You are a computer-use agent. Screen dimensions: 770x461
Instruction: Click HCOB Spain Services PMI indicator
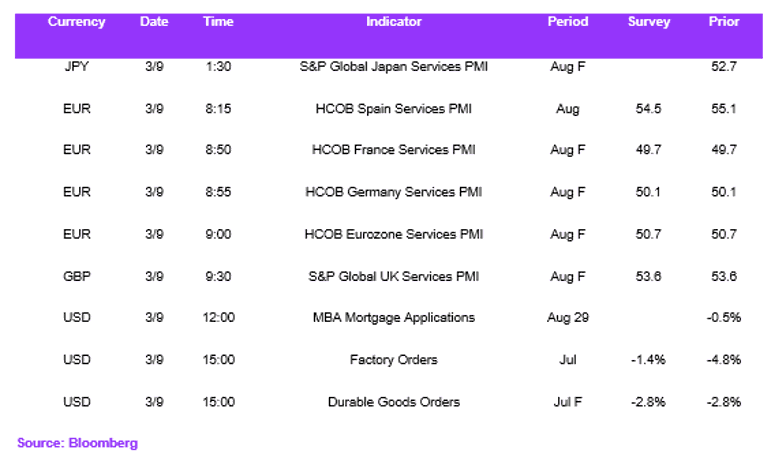(x=393, y=108)
